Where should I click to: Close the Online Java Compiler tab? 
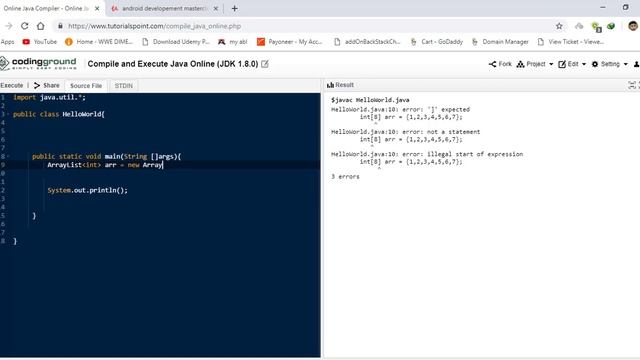click(97, 8)
